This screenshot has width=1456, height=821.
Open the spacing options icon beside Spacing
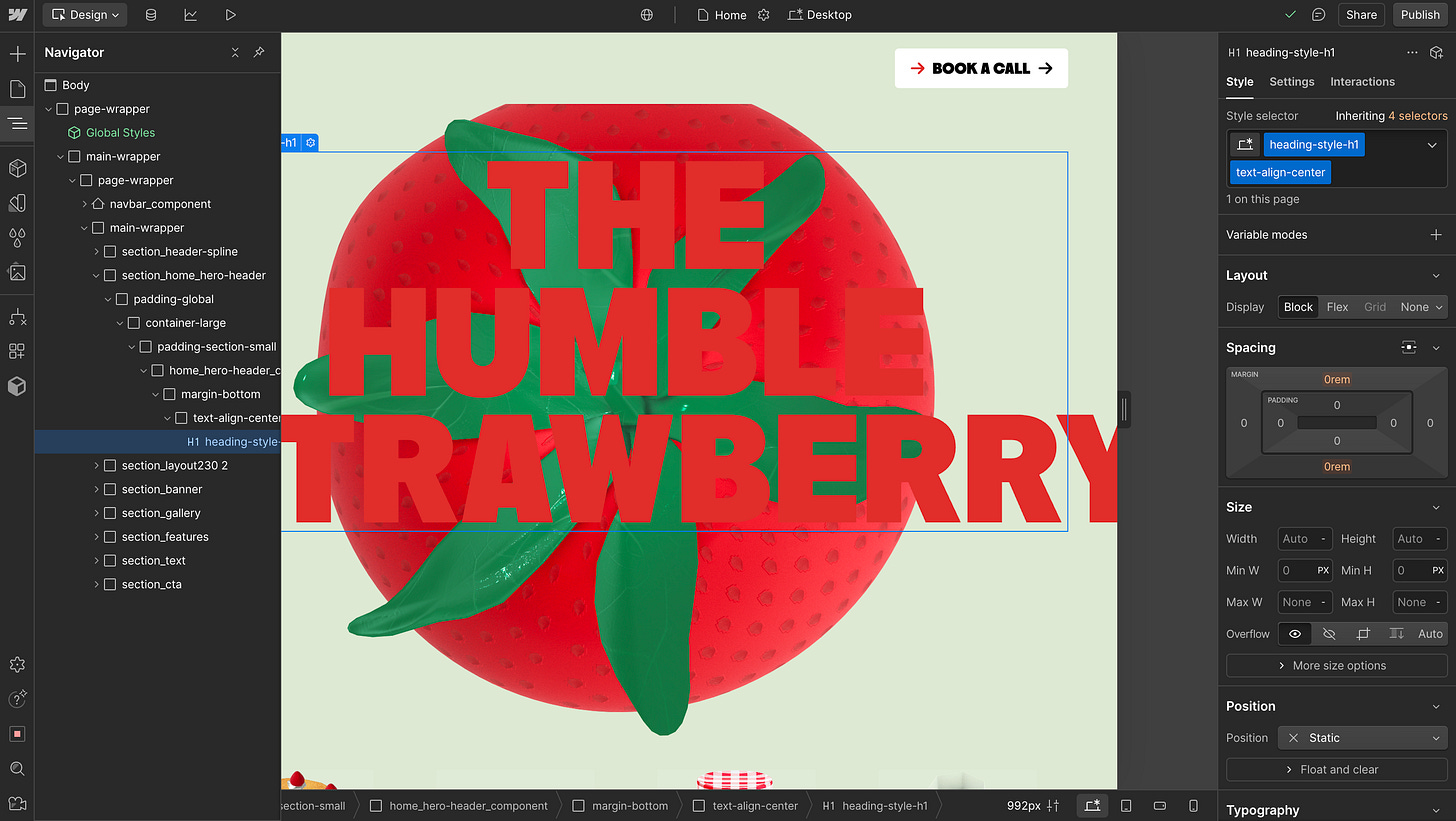pyautogui.click(x=1409, y=347)
